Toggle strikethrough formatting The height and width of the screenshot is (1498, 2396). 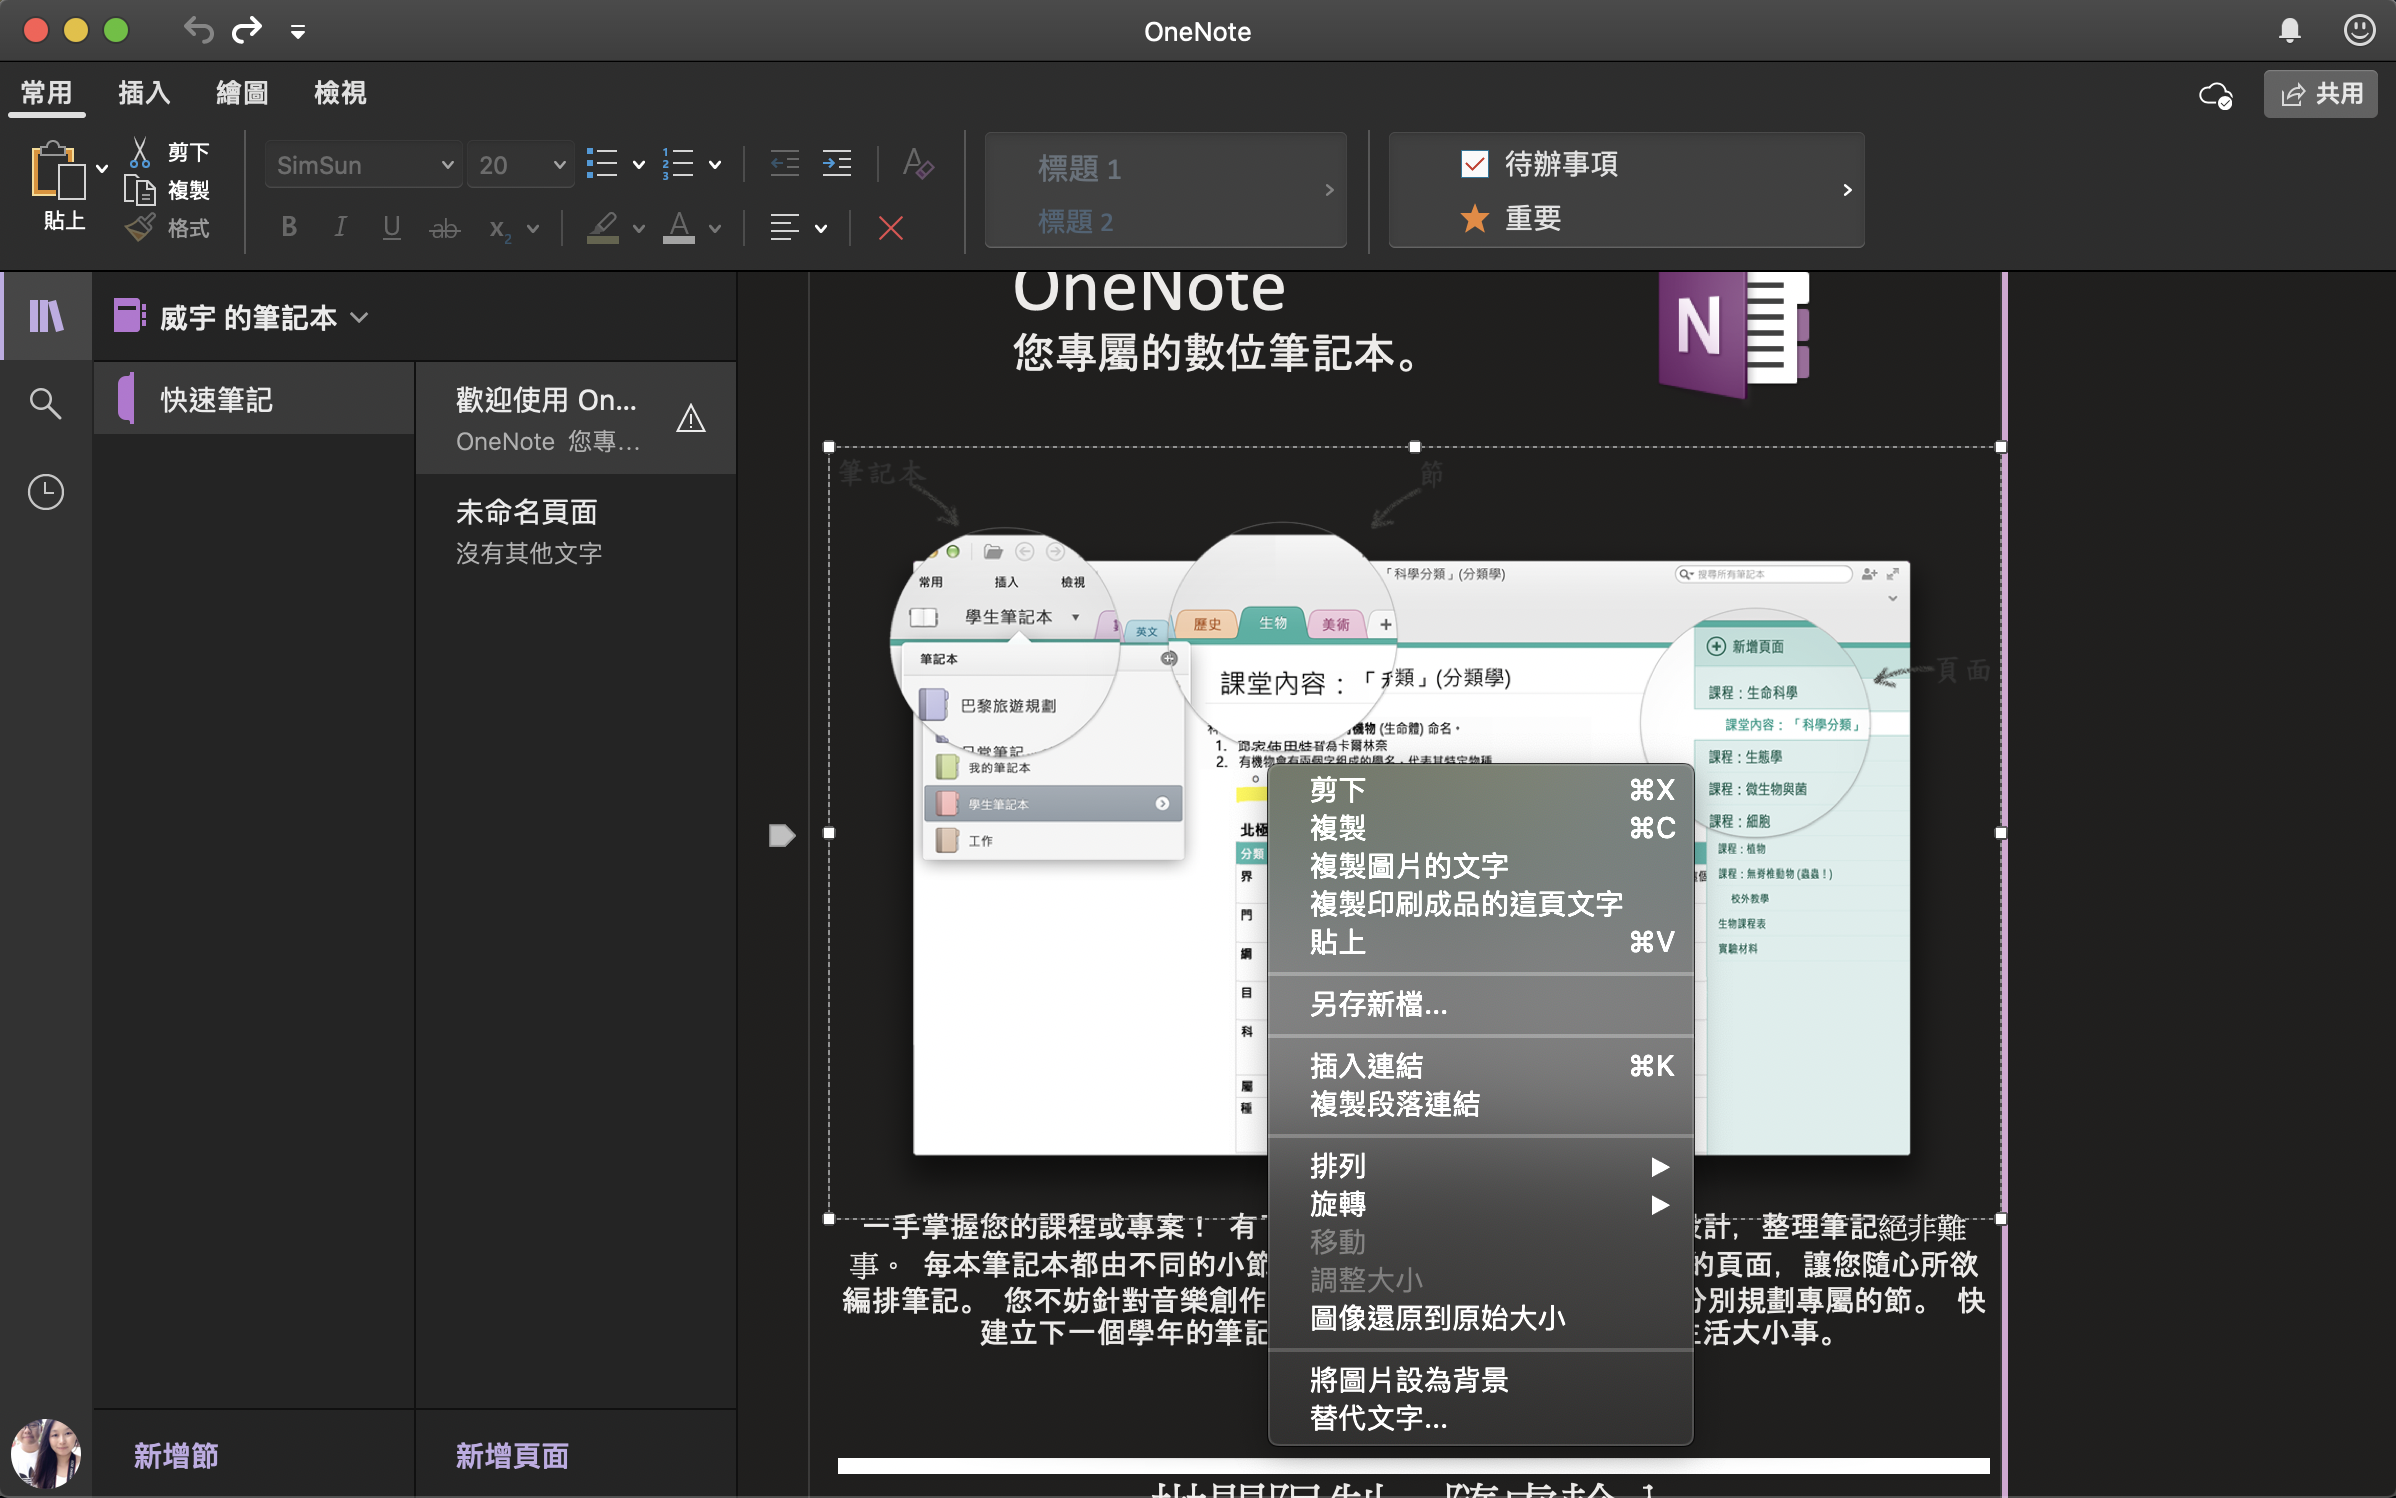[444, 229]
